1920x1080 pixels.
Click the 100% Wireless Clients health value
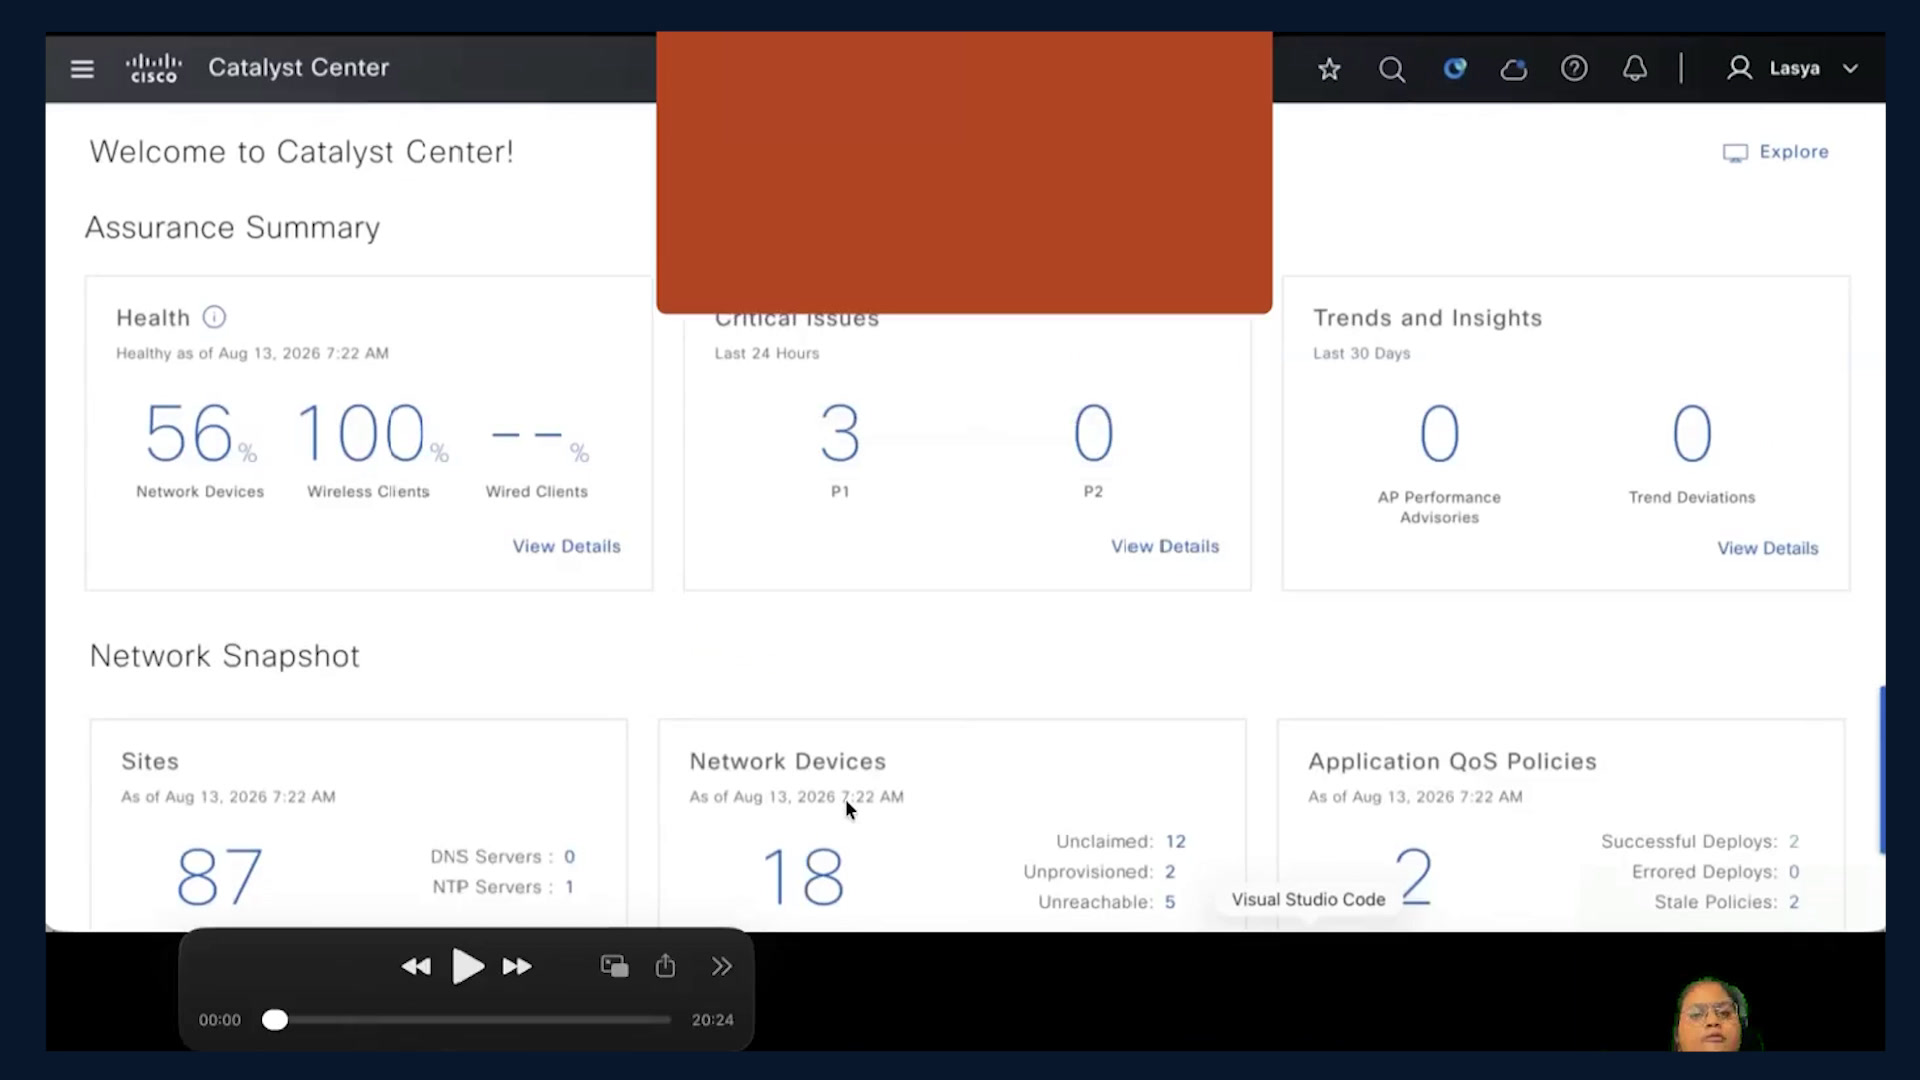[372, 433]
